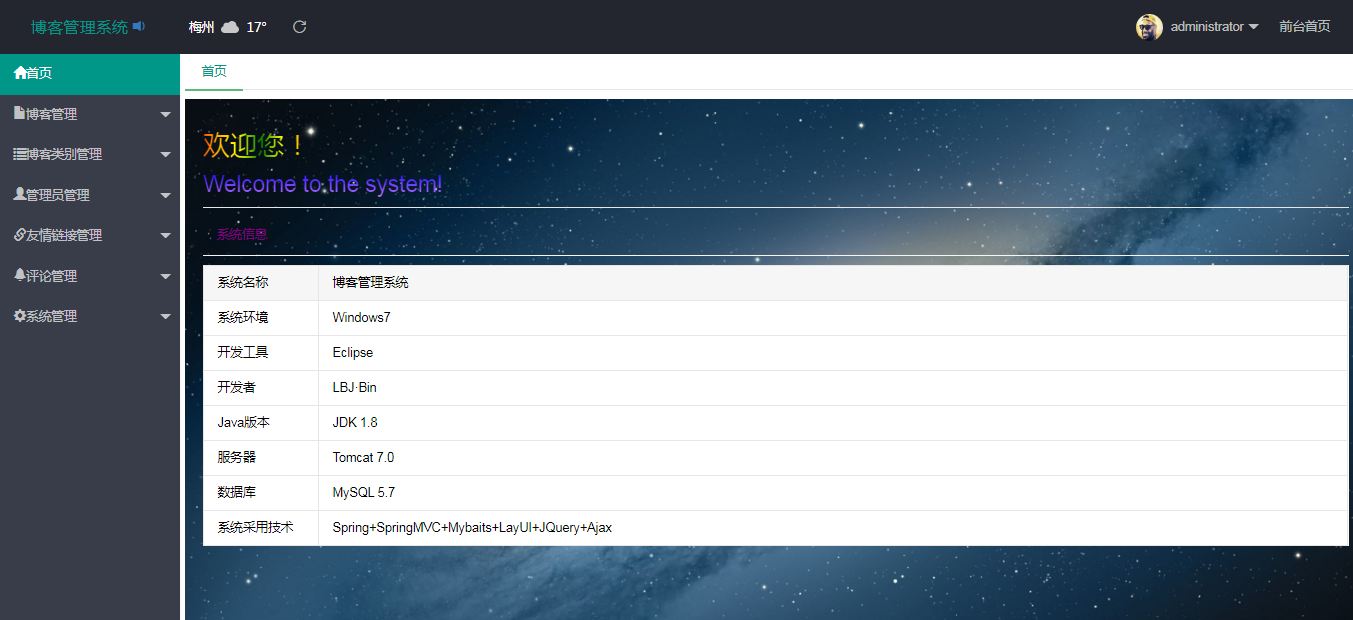Click the user icon beside 管理员管理

[x=19, y=194]
